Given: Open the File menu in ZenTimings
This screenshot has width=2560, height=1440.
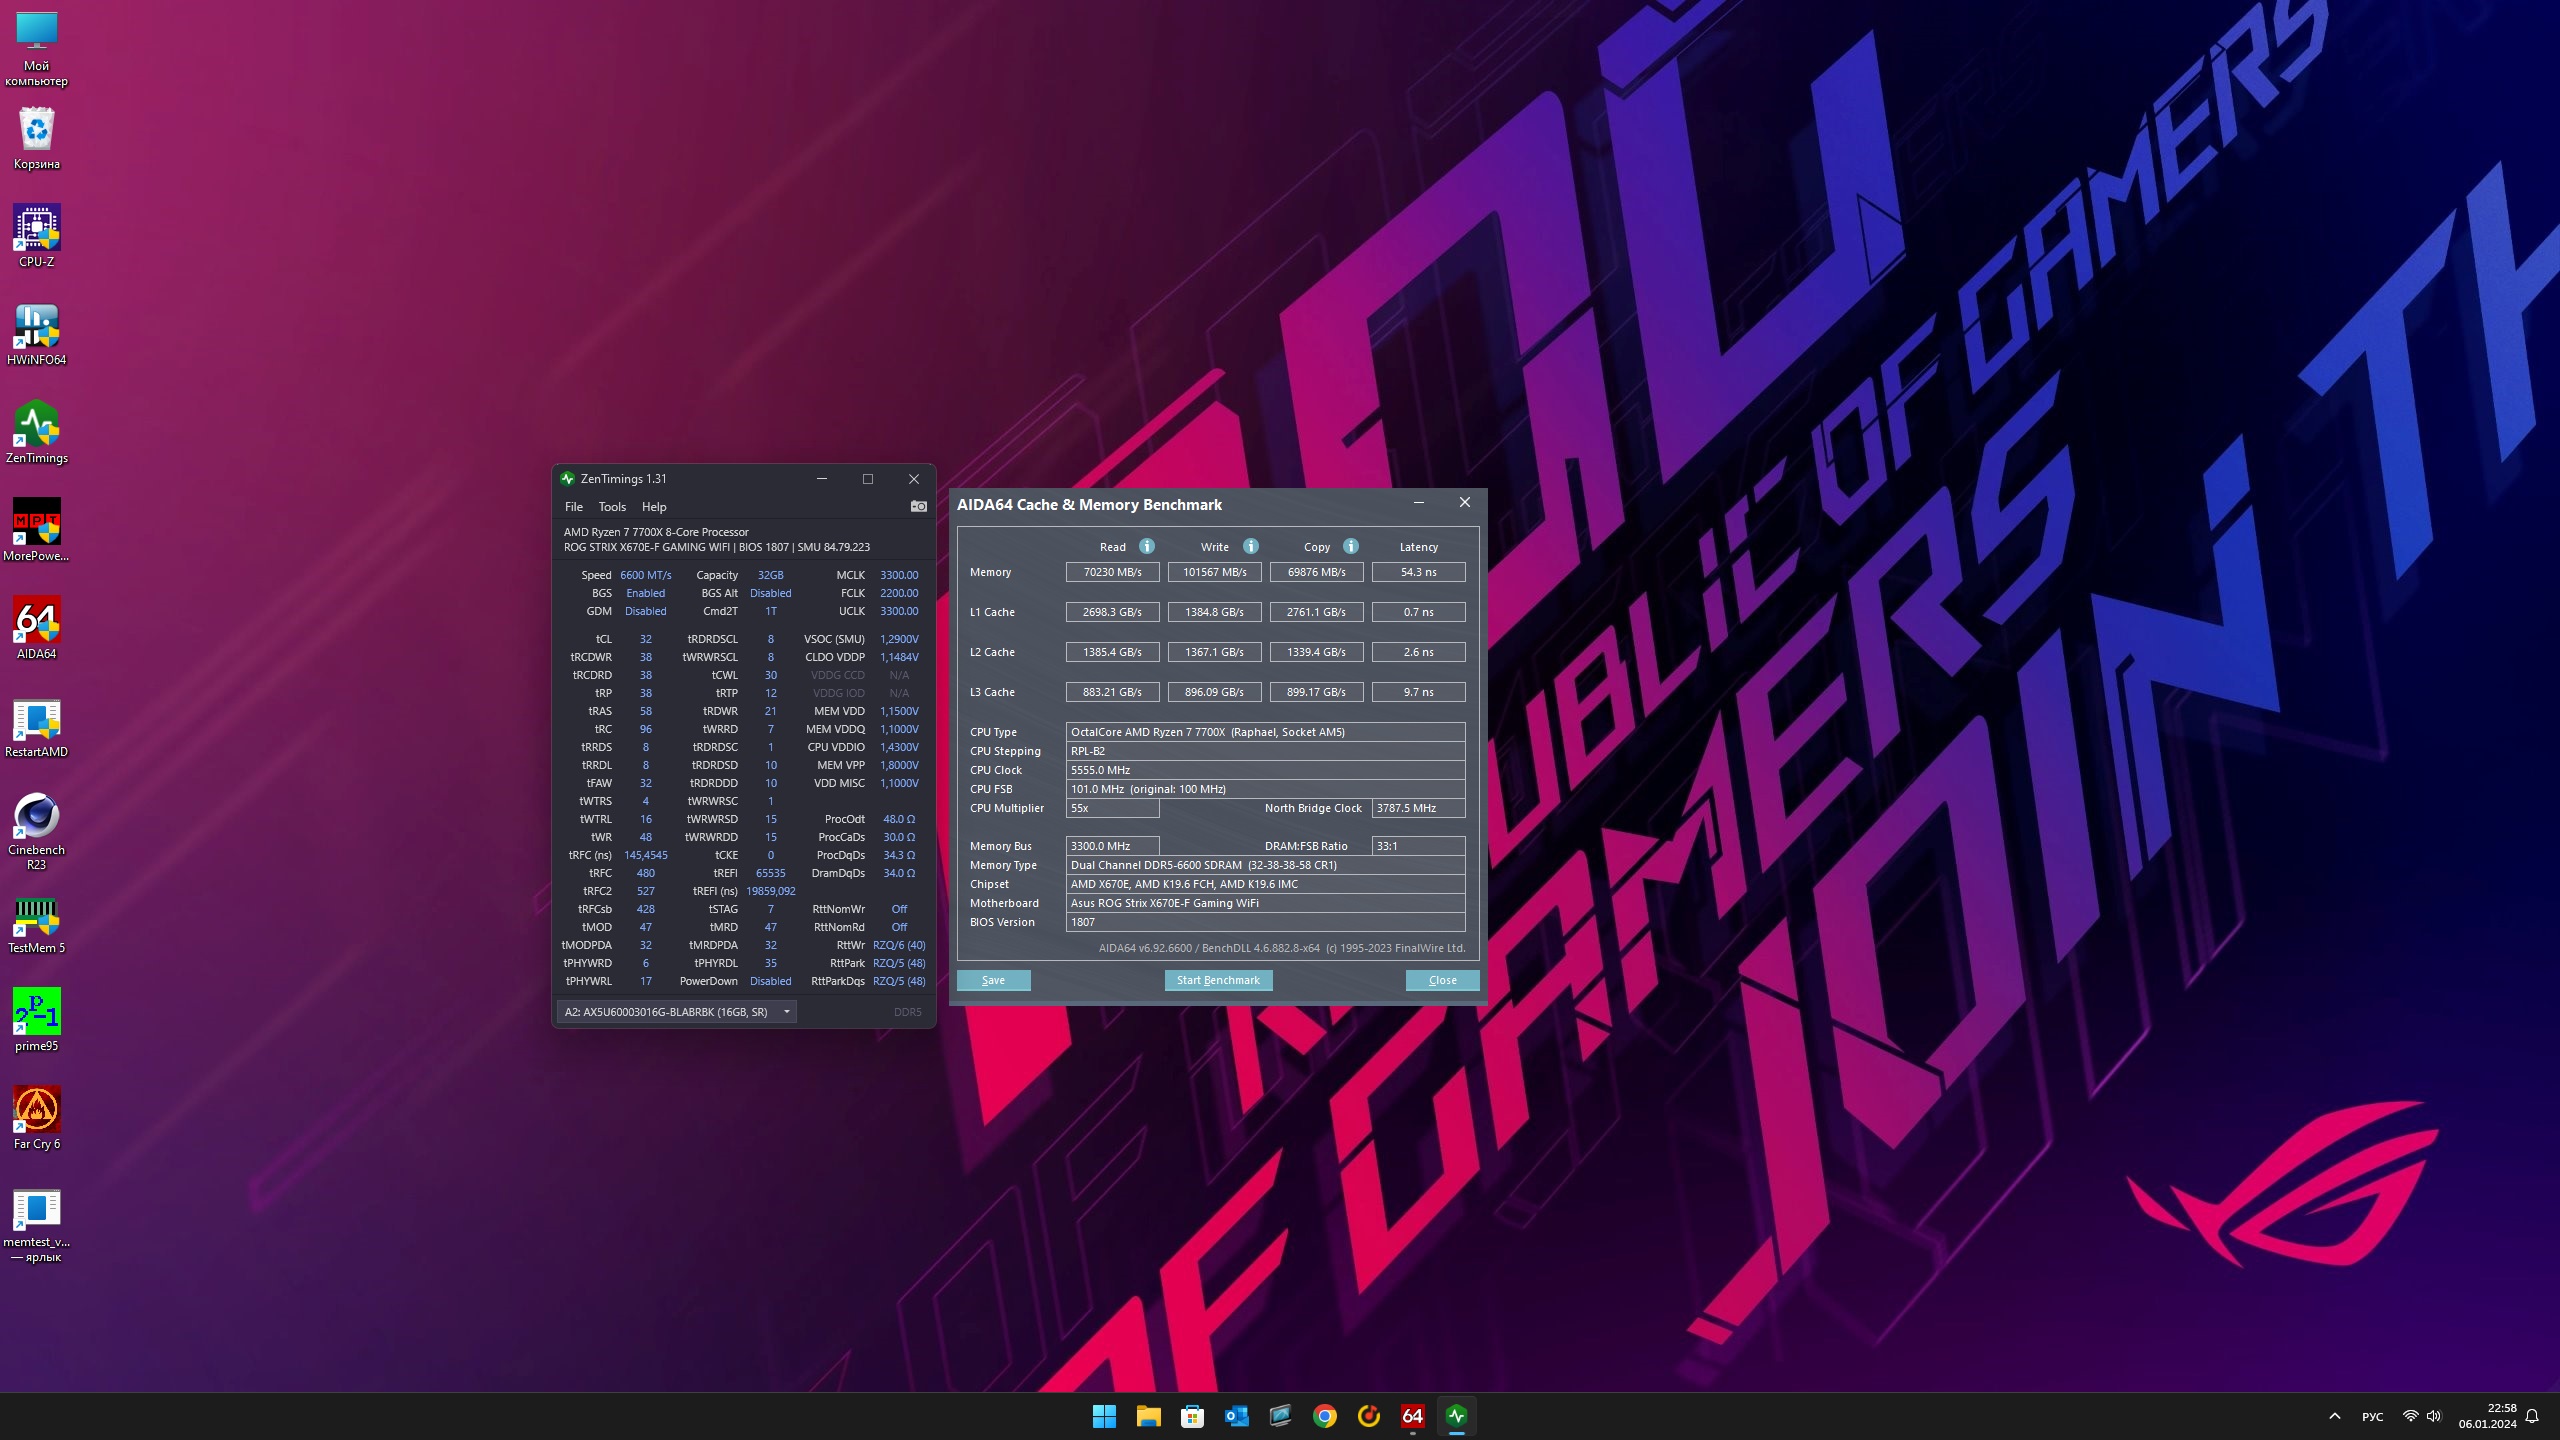Looking at the screenshot, I should [573, 507].
